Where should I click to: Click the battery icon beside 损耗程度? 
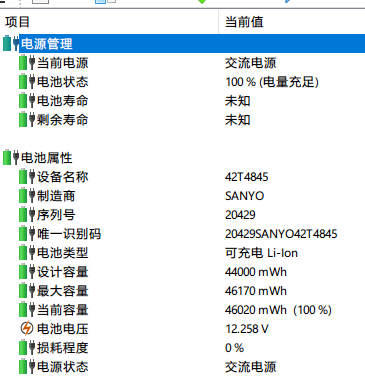(27, 348)
